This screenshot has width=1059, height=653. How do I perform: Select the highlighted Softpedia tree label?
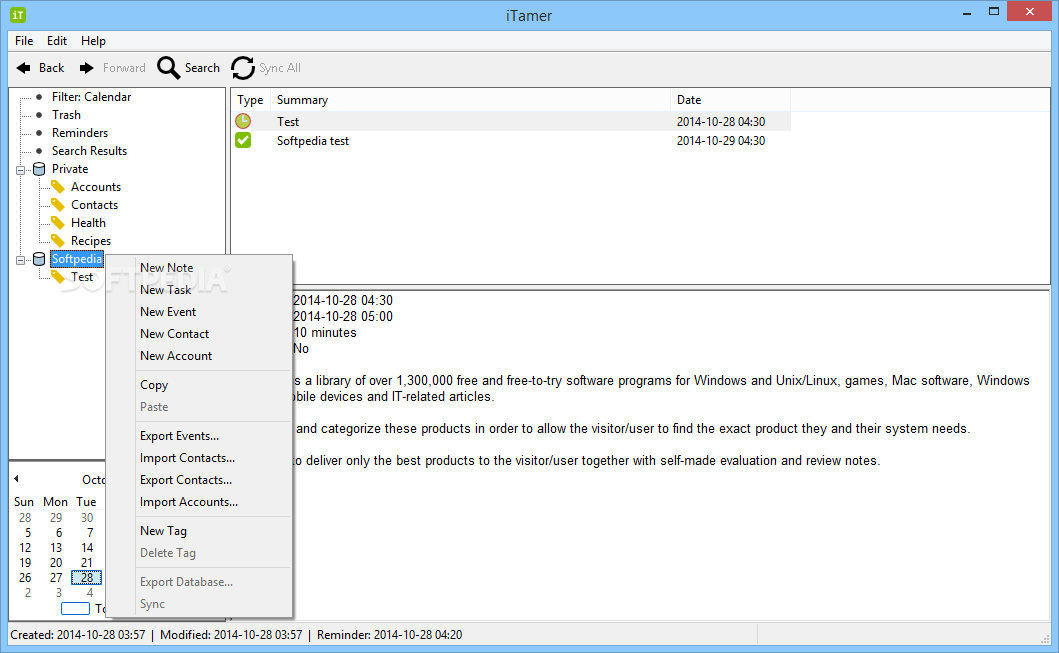point(77,259)
